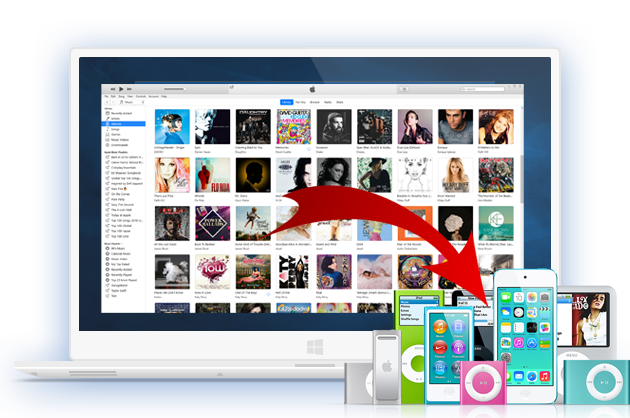This screenshot has height=418, width=630.
Task: Open the Hilary Duff Most Wanted album
Action: 455,175
